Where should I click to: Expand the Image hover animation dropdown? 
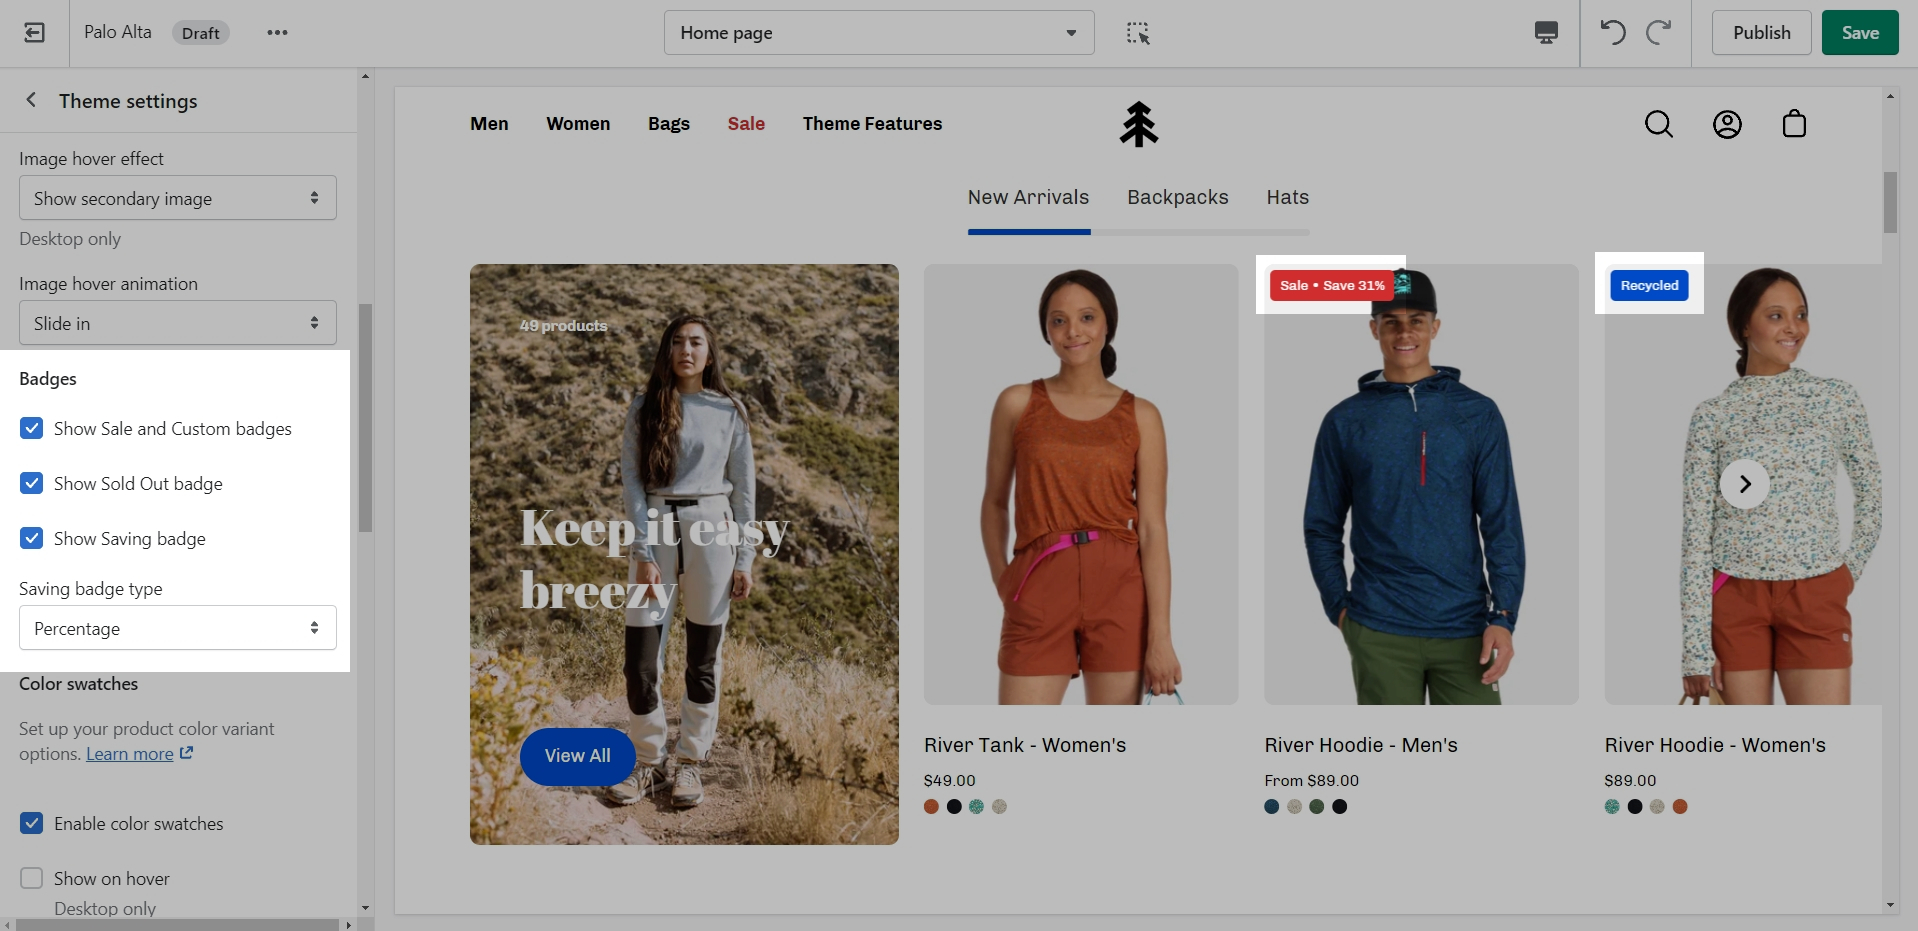[178, 323]
